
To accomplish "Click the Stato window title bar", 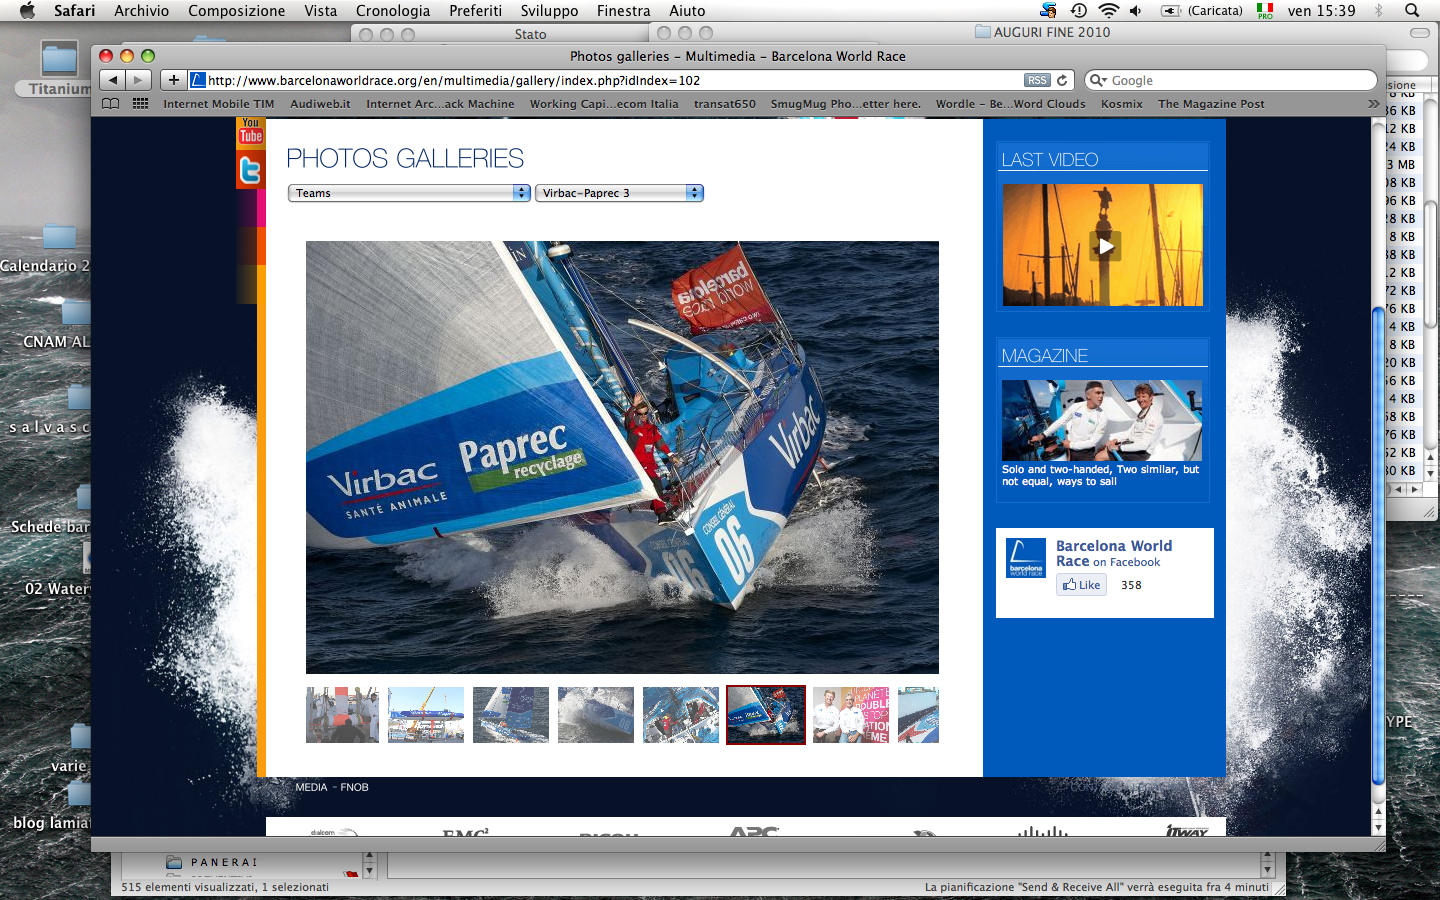I will click(530, 34).
